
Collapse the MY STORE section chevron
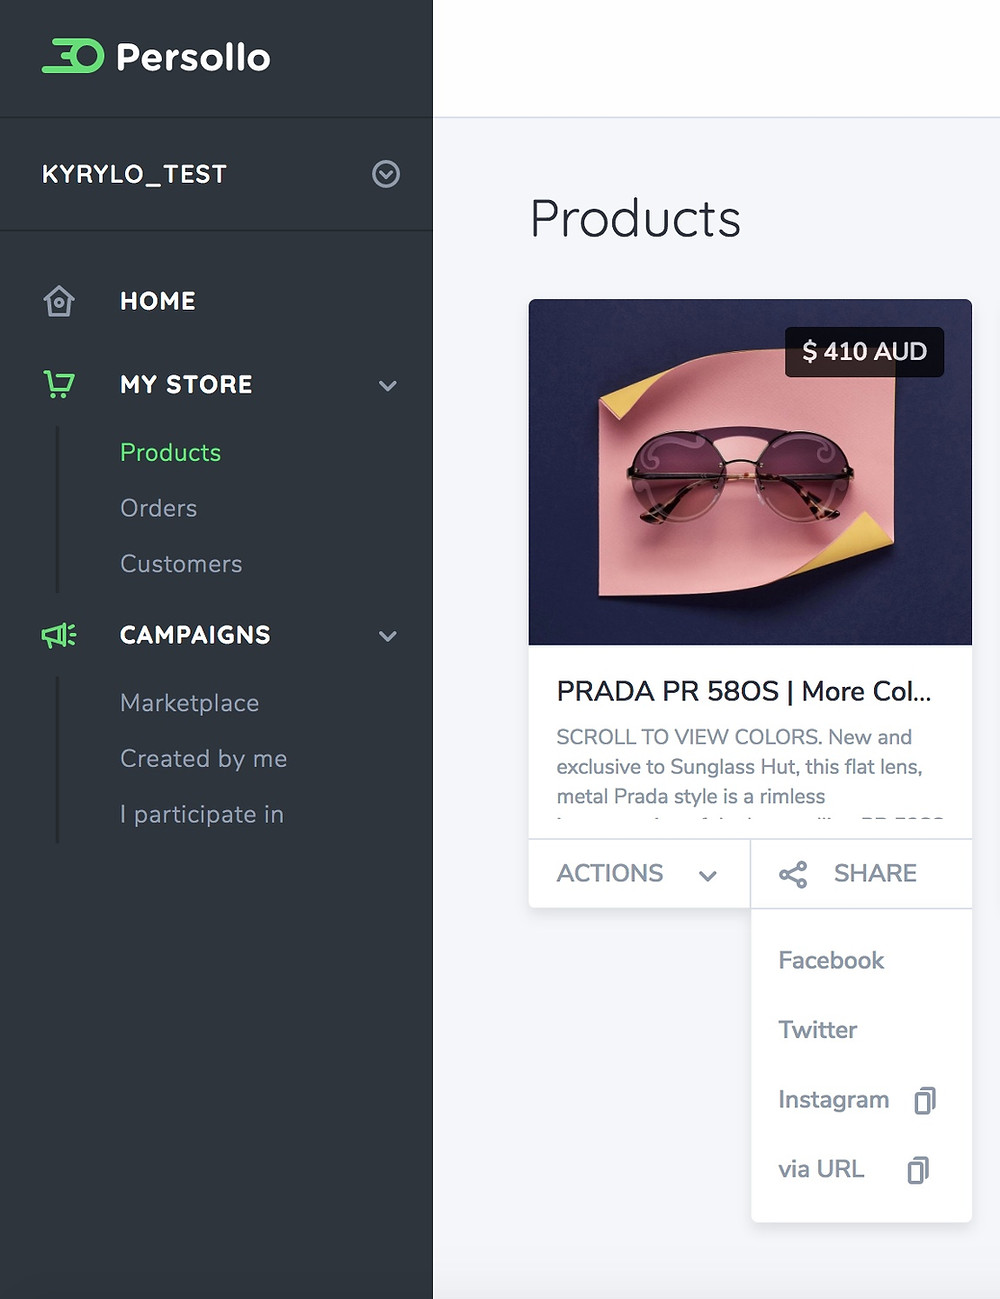point(388,385)
